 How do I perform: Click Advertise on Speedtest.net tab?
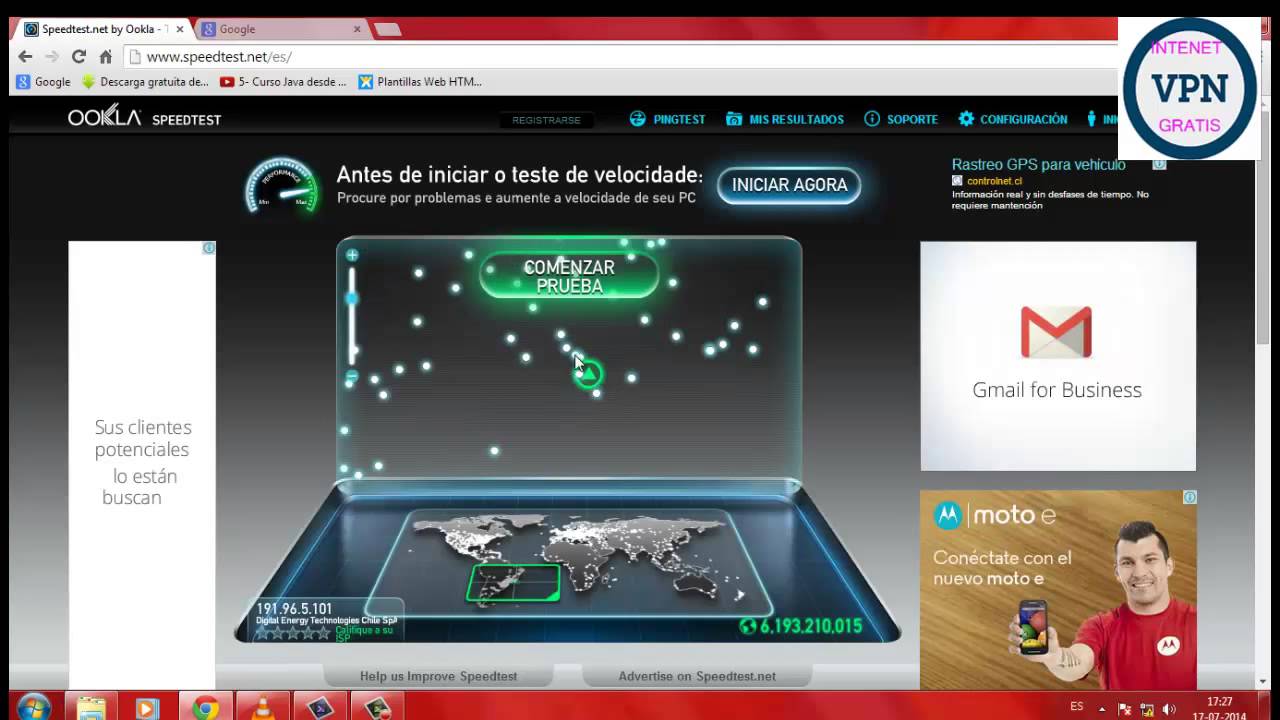697,676
